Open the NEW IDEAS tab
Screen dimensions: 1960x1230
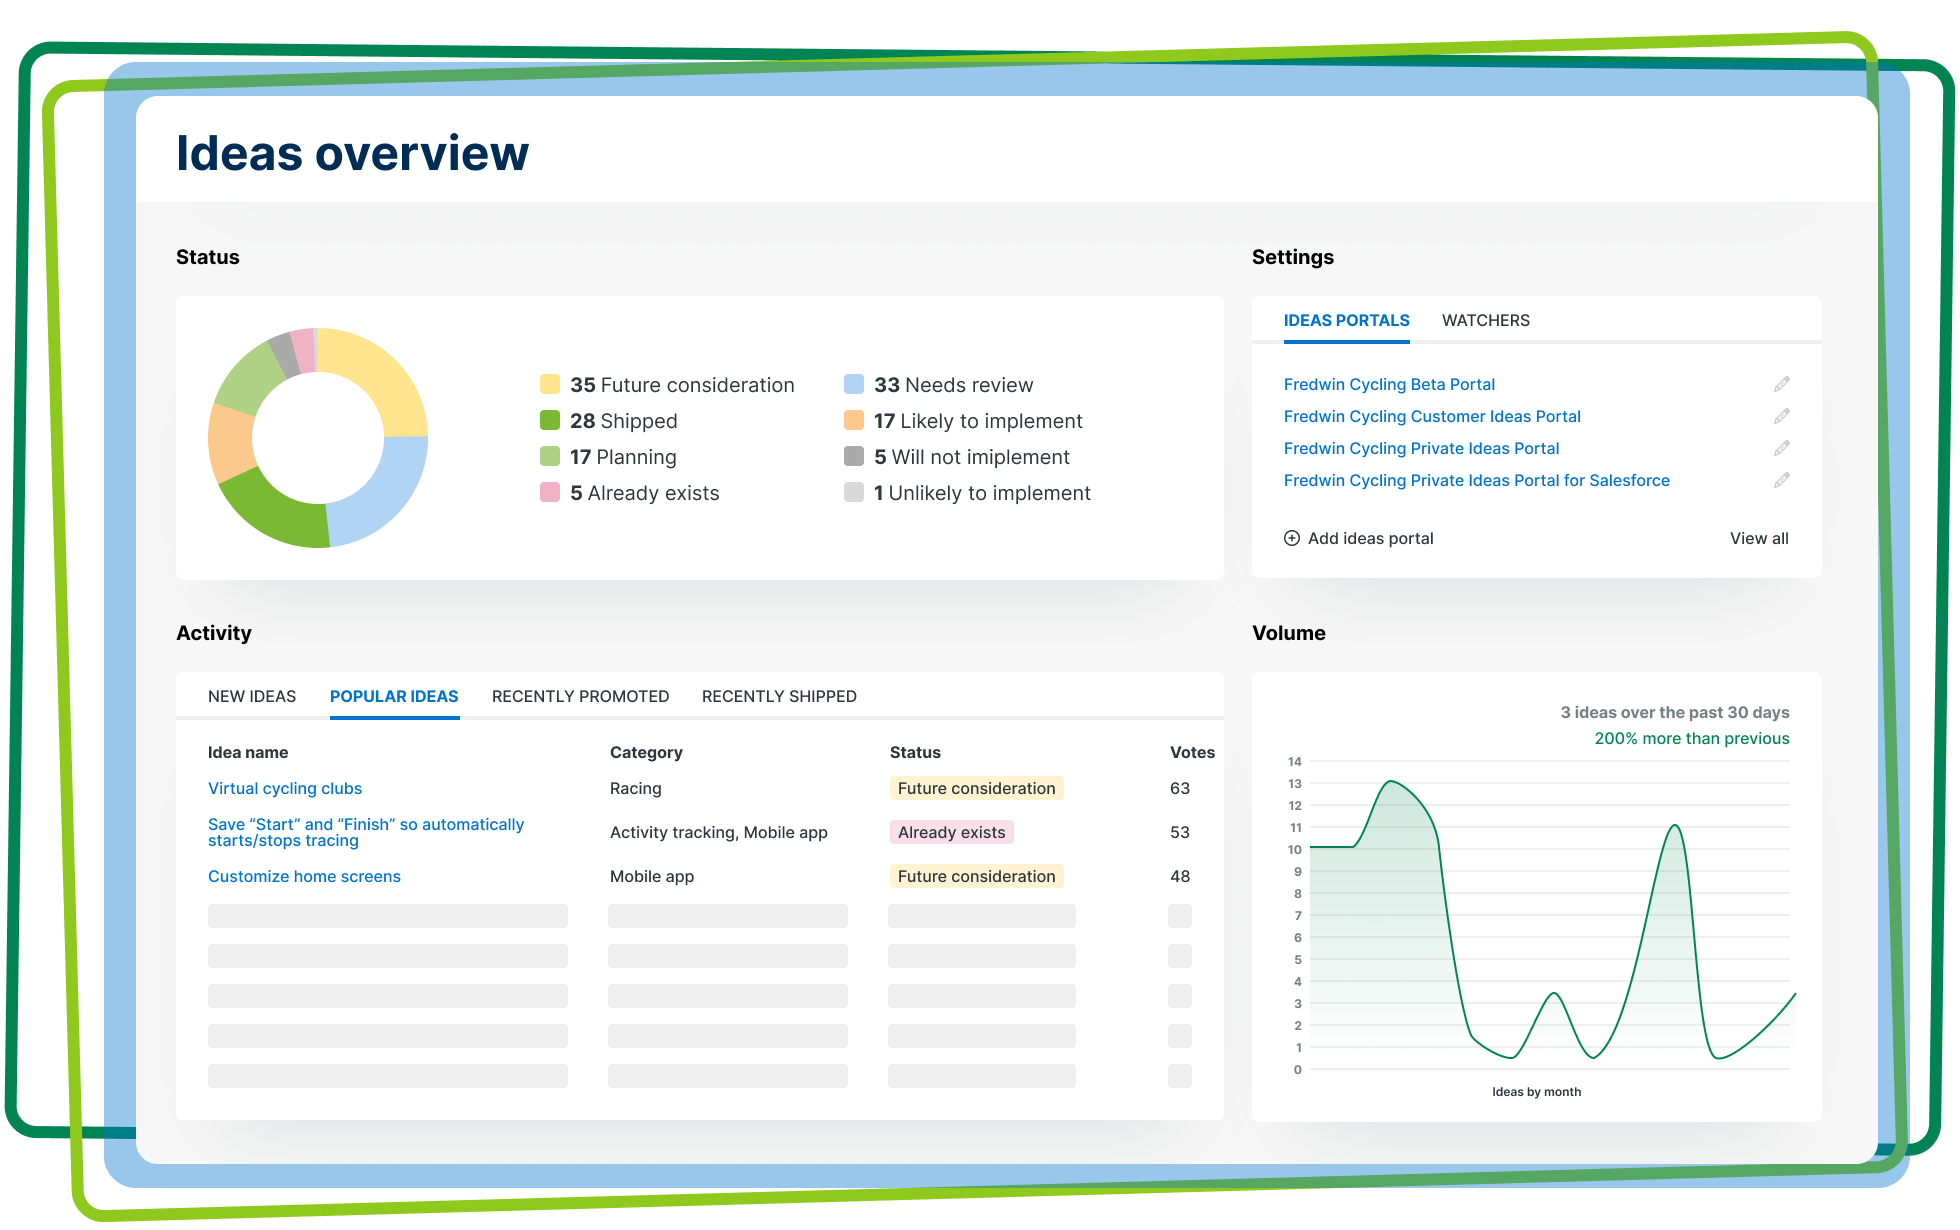[251, 696]
